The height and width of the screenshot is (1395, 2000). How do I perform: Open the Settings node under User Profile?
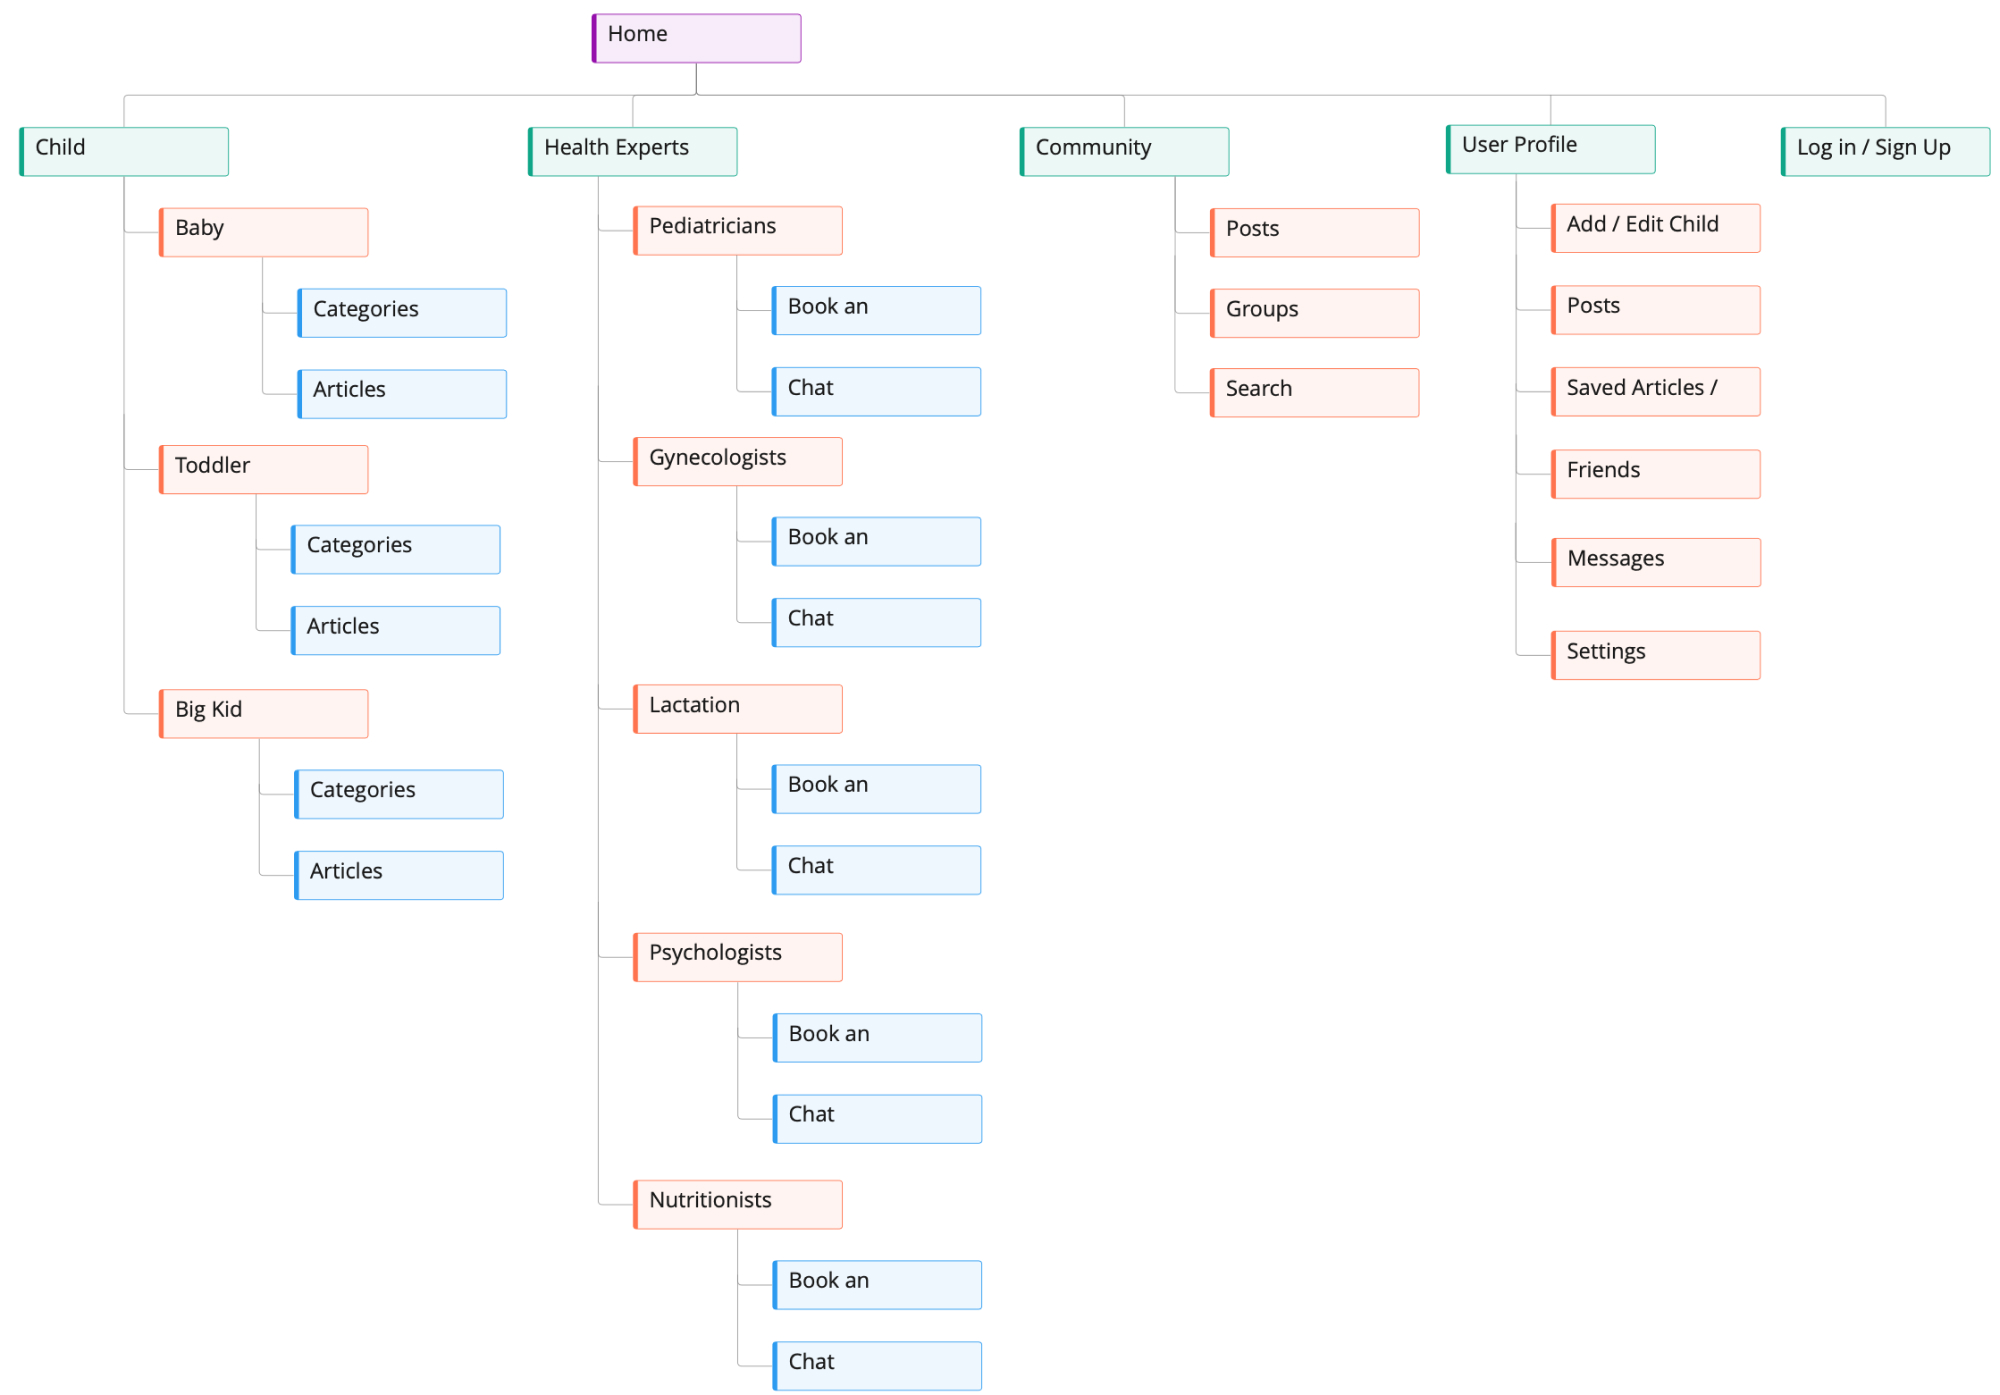click(1655, 655)
